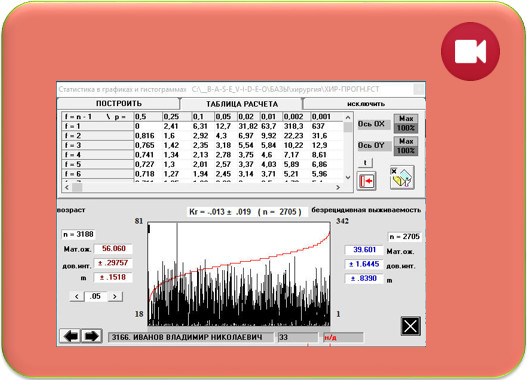
Task: Select the f = 3 table row
Action: click(x=203, y=145)
